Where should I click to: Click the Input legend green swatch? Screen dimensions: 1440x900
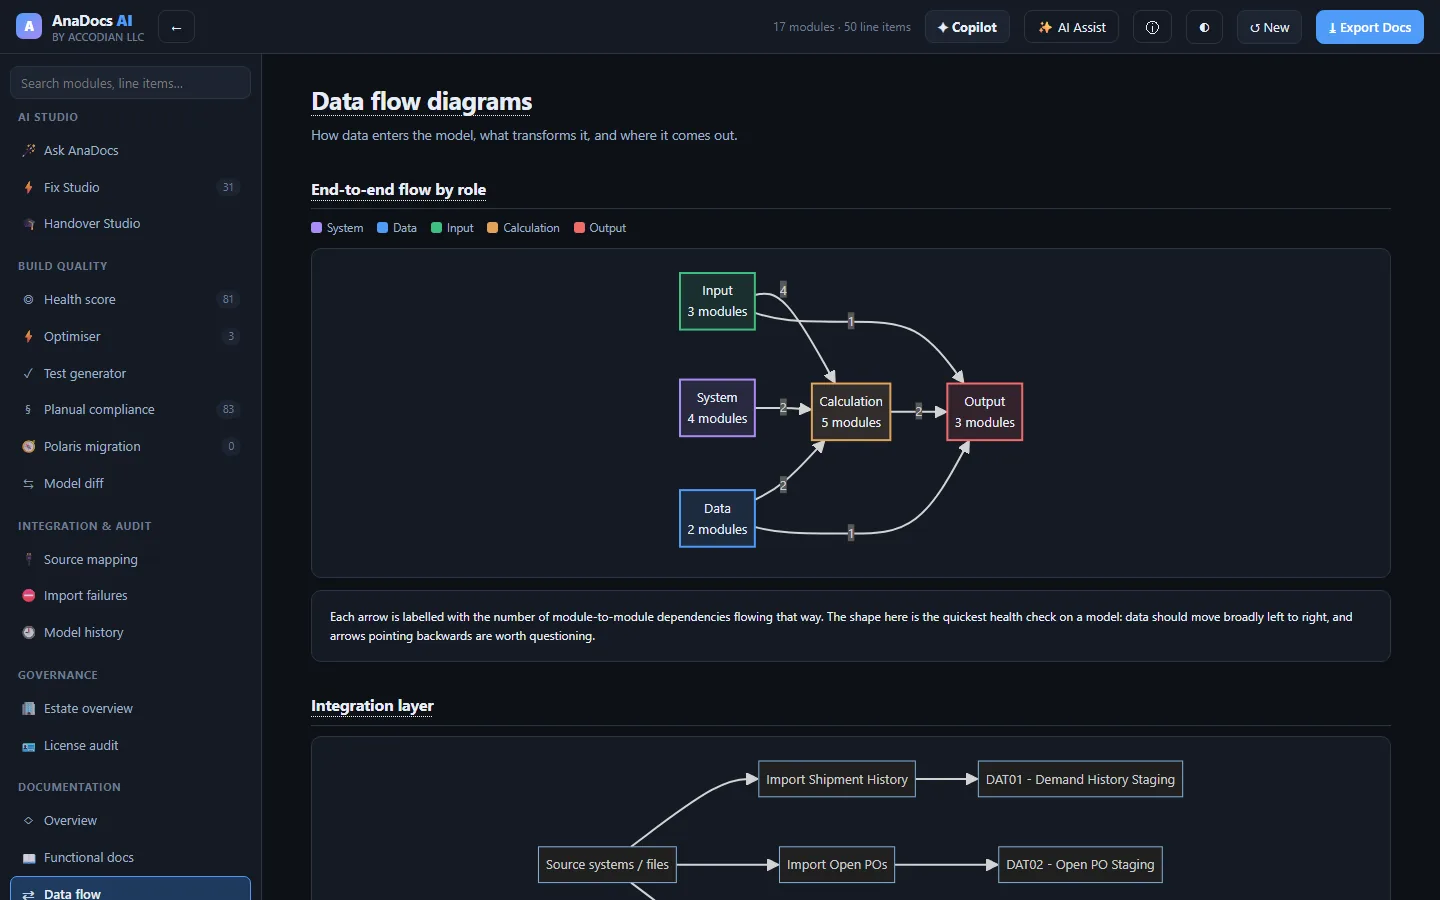click(x=436, y=228)
